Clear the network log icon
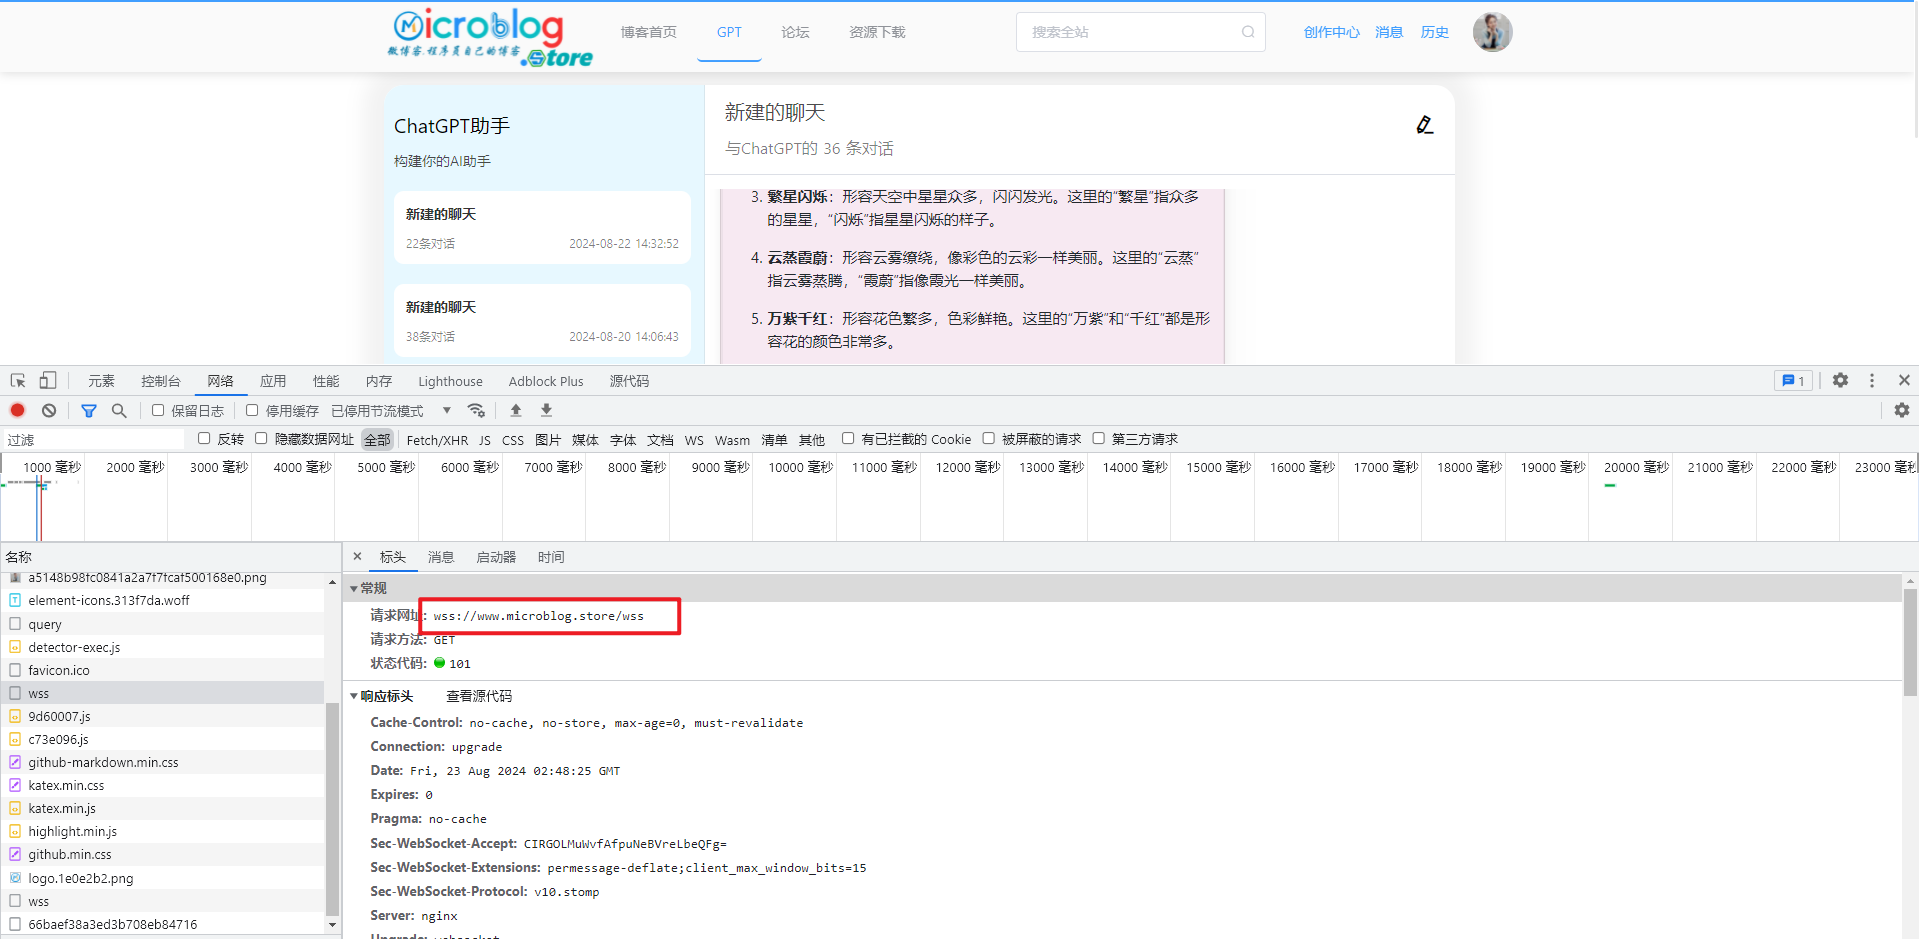Viewport: 1919px width, 939px height. point(49,410)
